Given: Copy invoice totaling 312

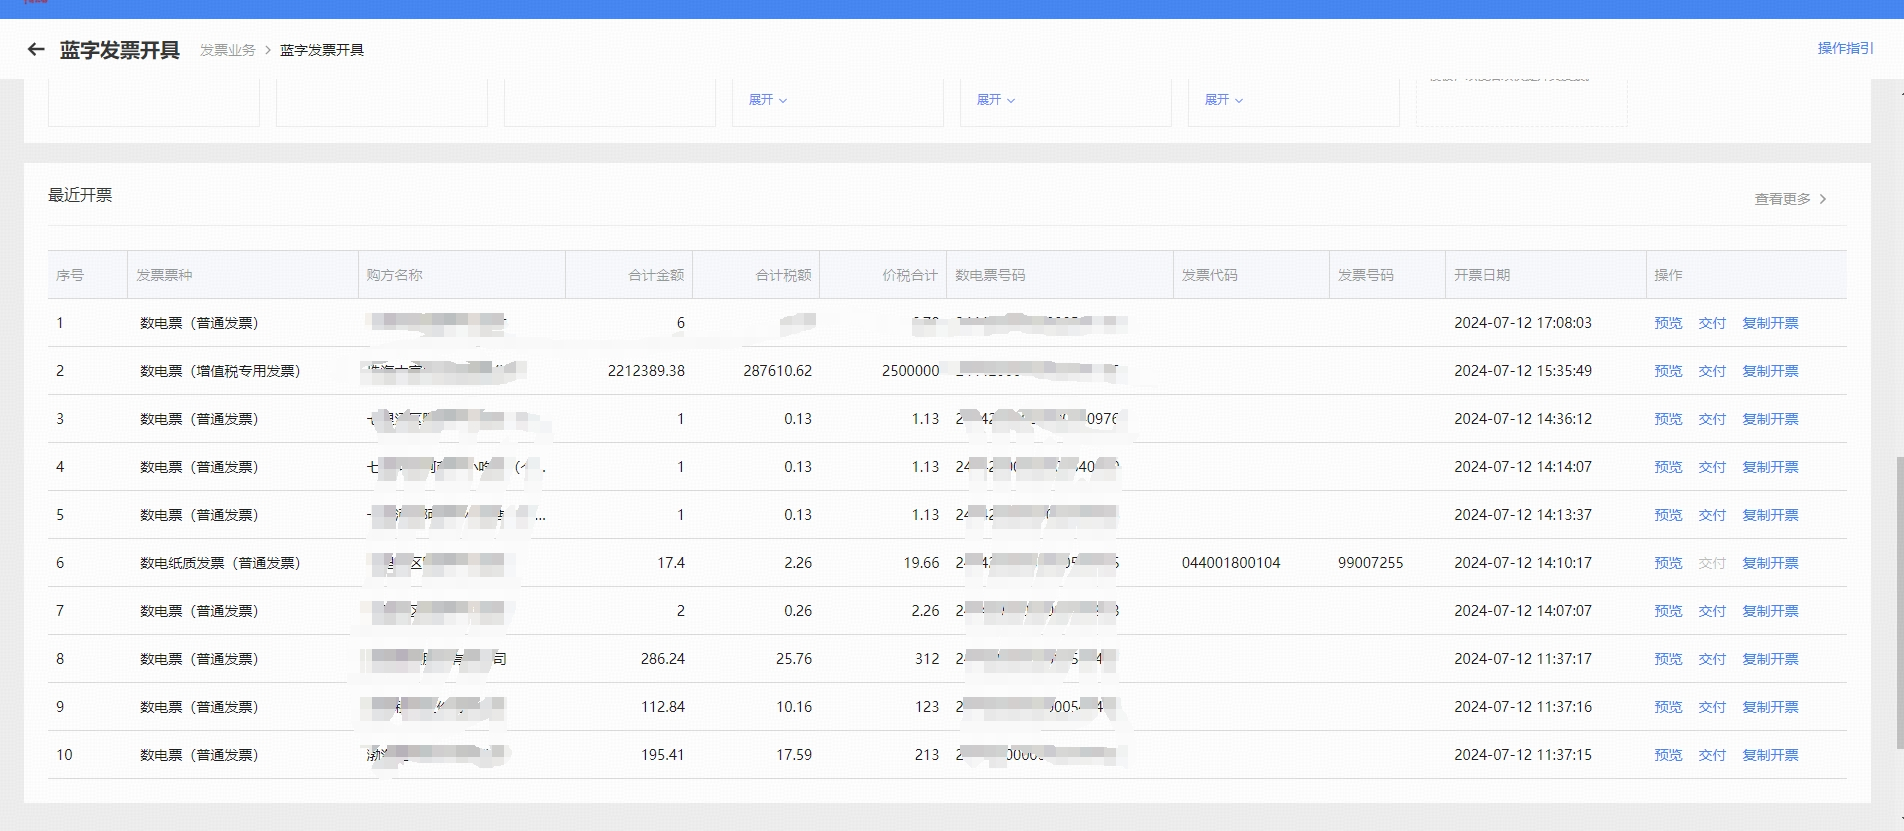Looking at the screenshot, I should [x=1770, y=659].
